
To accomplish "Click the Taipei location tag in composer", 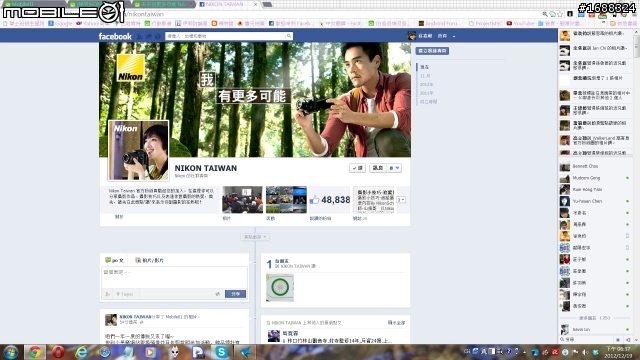I will pyautogui.click(x=124, y=294).
